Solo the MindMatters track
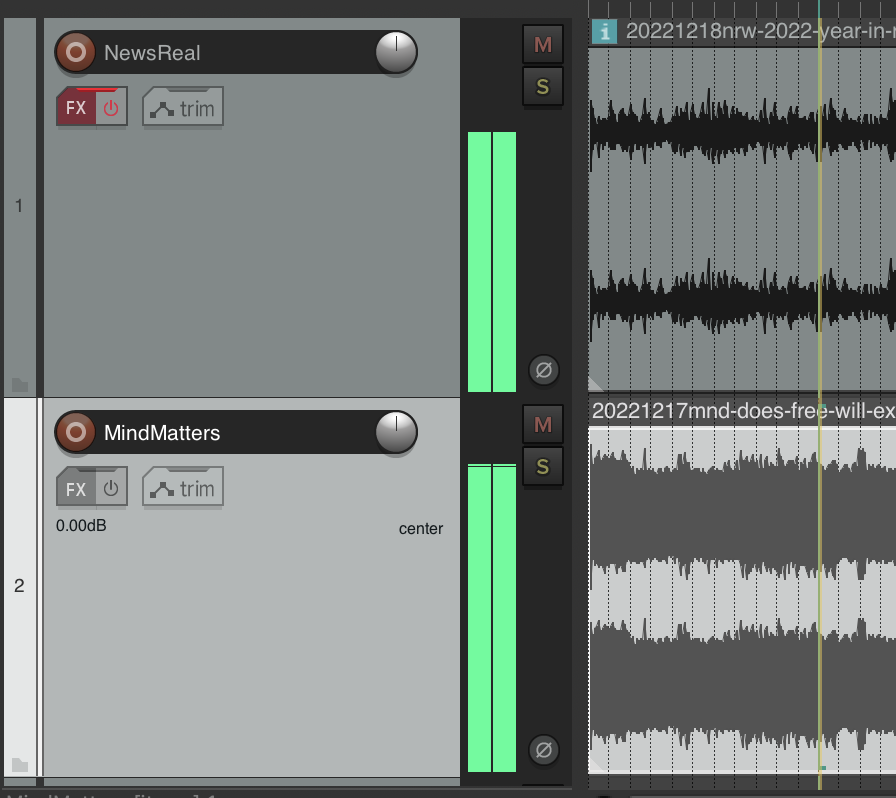This screenshot has height=798, width=896. click(543, 467)
